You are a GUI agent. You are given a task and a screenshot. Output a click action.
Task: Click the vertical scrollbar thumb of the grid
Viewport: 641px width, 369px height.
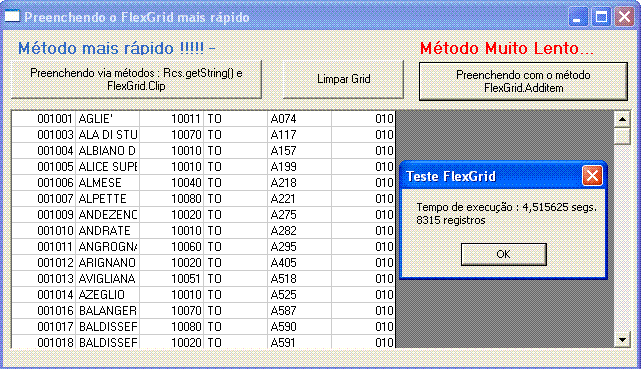(622, 136)
